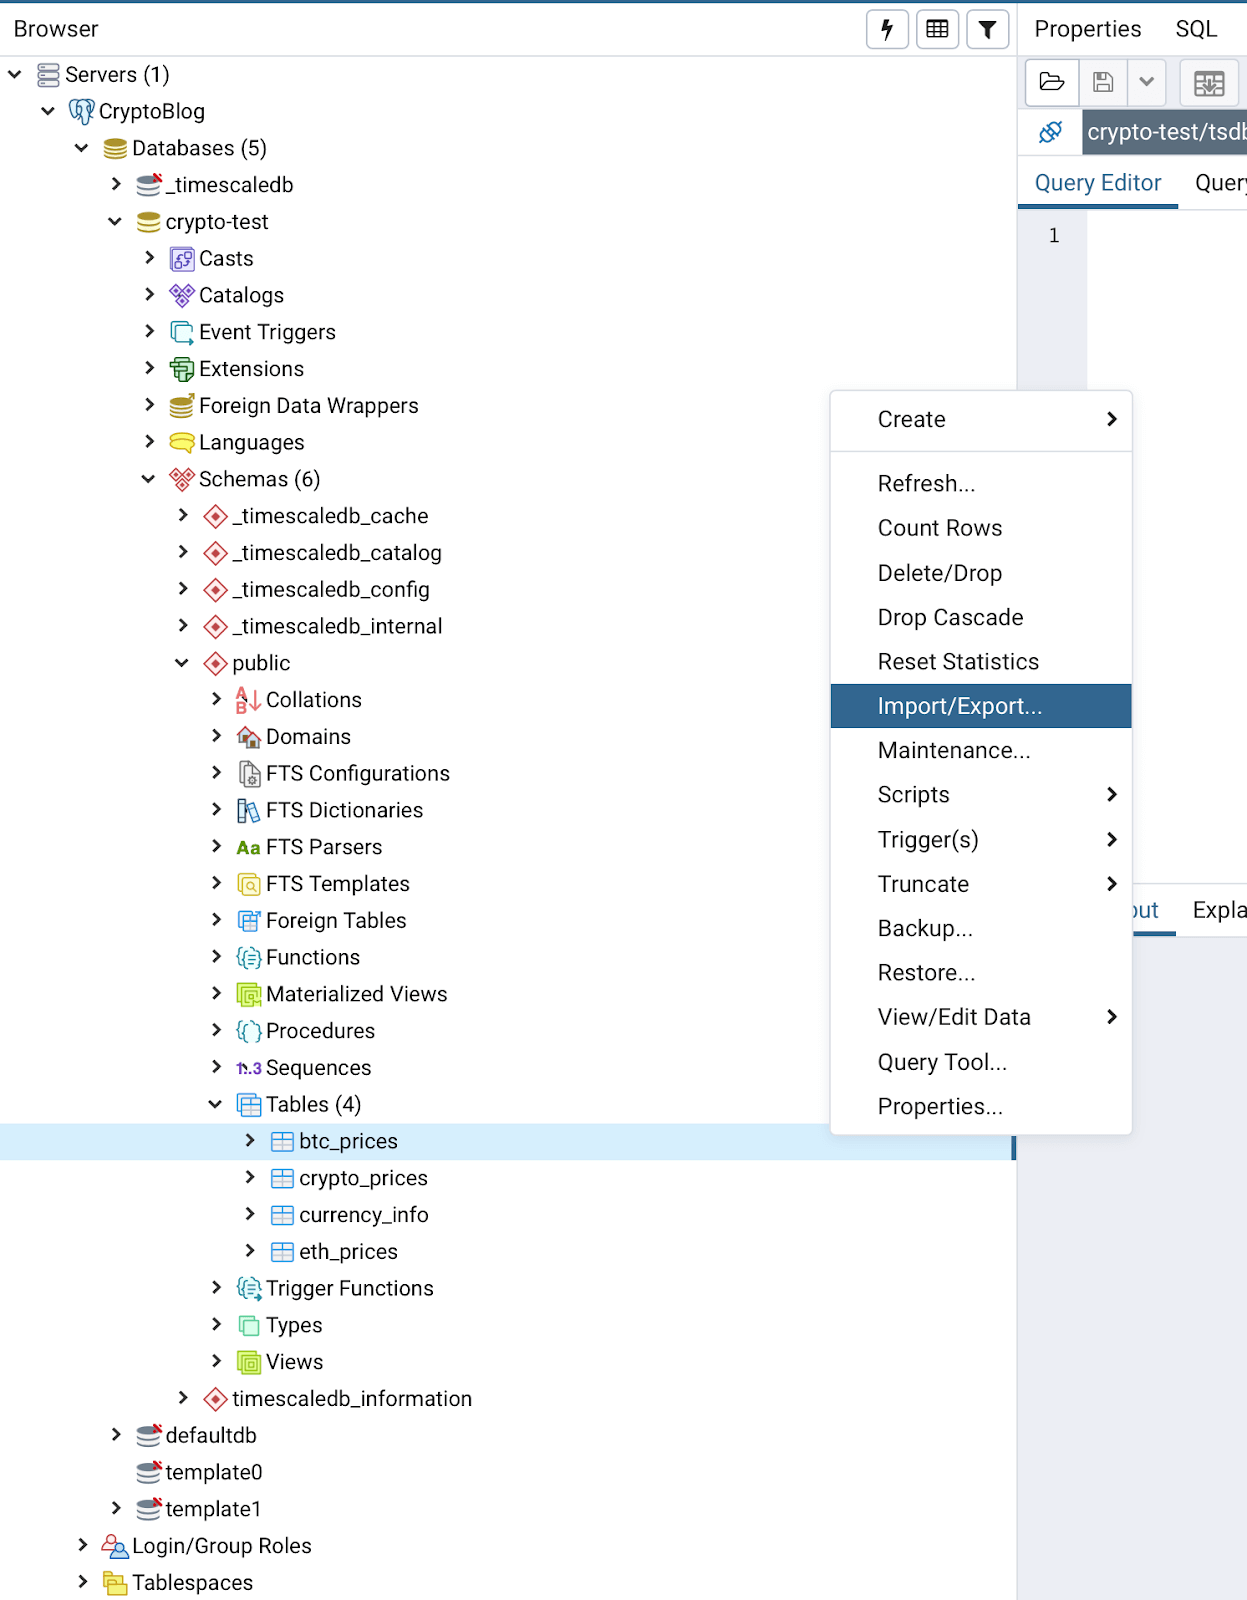Viewport: 1247px width, 1600px height.
Task: Open the save options dropdown arrow
Action: (x=1147, y=82)
